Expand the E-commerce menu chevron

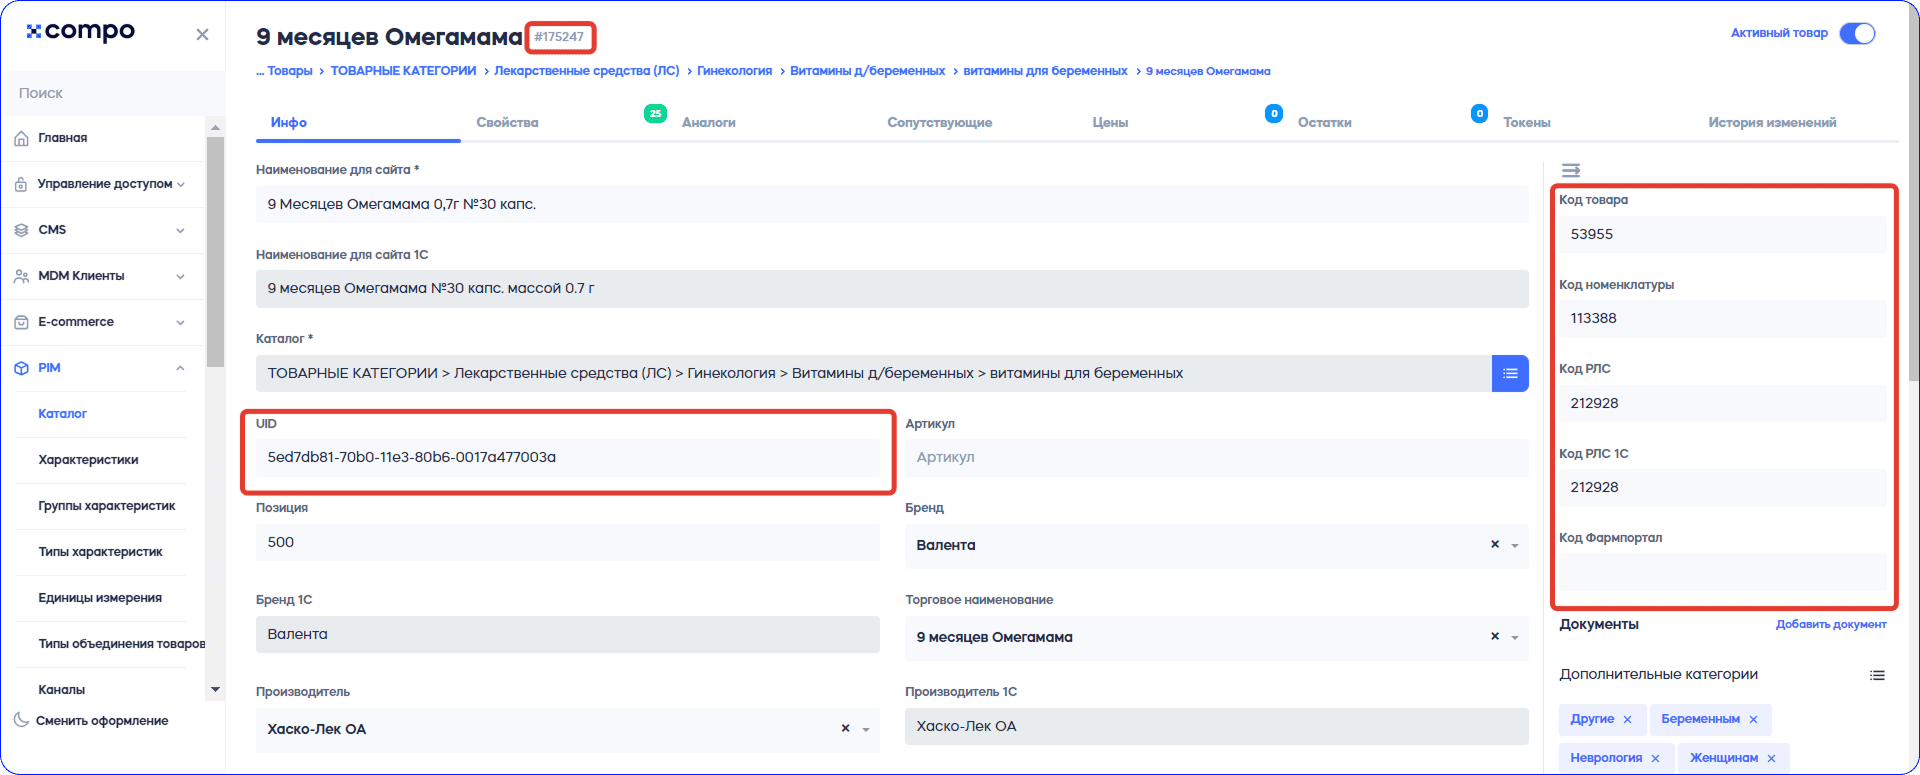[180, 322]
